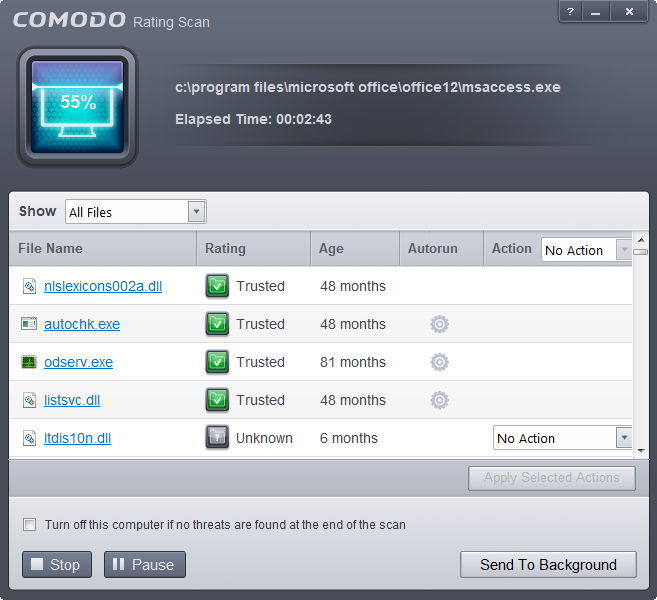Click the scanned file path msaccess.exe text

point(367,87)
